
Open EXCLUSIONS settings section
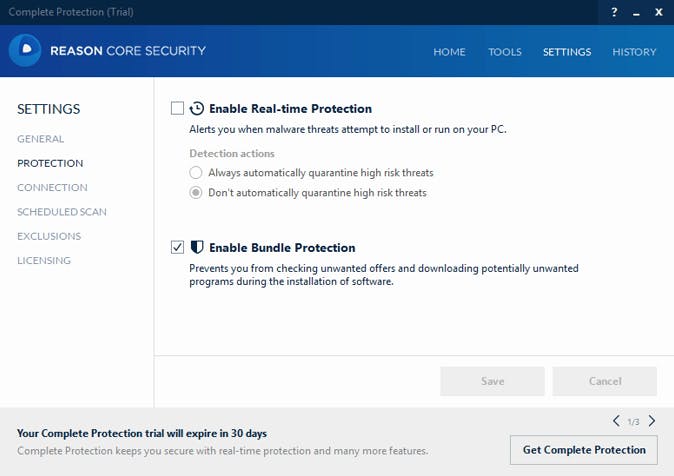point(49,236)
